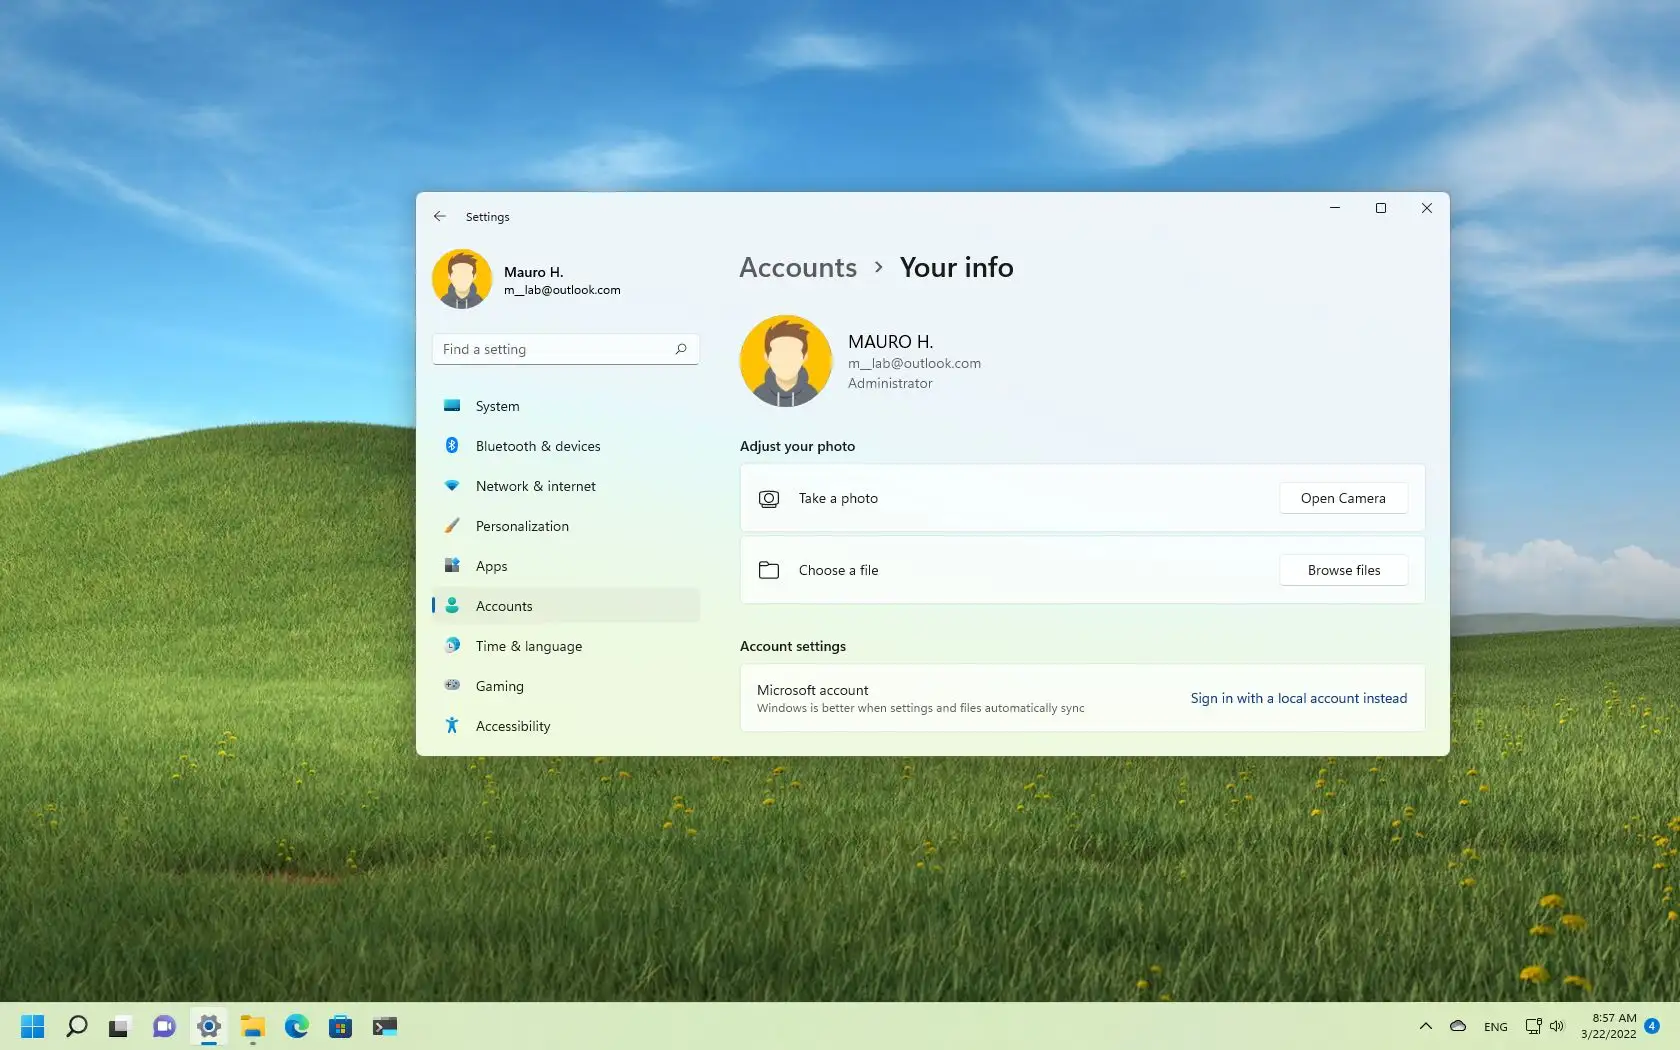Viewport: 1680px width, 1050px height.
Task: Open the Windows Start menu
Action: click(x=33, y=1026)
